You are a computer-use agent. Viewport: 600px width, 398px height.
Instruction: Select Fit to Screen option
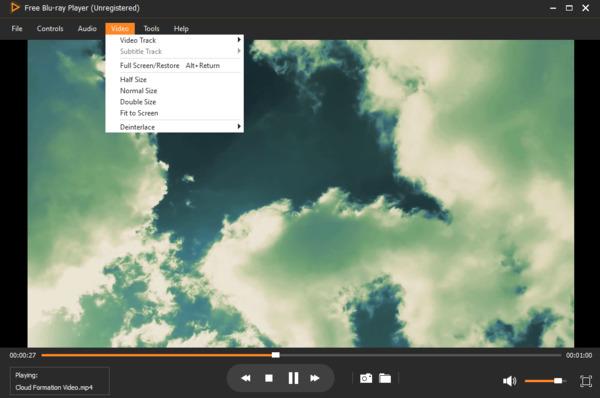(x=174, y=113)
